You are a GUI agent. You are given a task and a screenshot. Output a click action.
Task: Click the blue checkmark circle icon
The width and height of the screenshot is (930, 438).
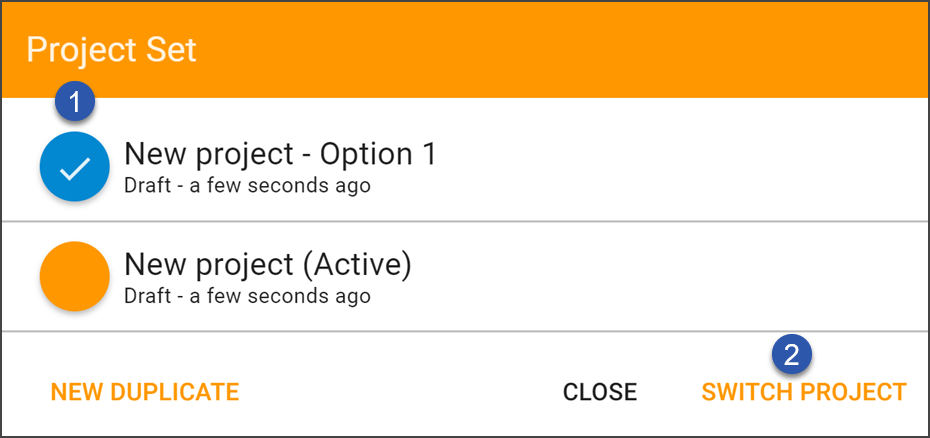click(75, 167)
